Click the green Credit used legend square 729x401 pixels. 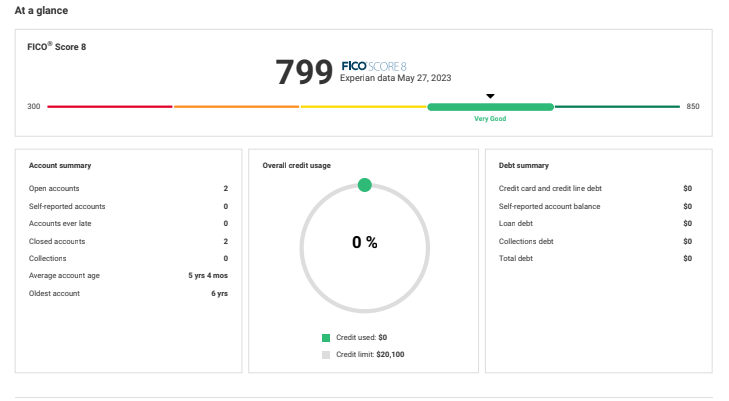point(326,338)
